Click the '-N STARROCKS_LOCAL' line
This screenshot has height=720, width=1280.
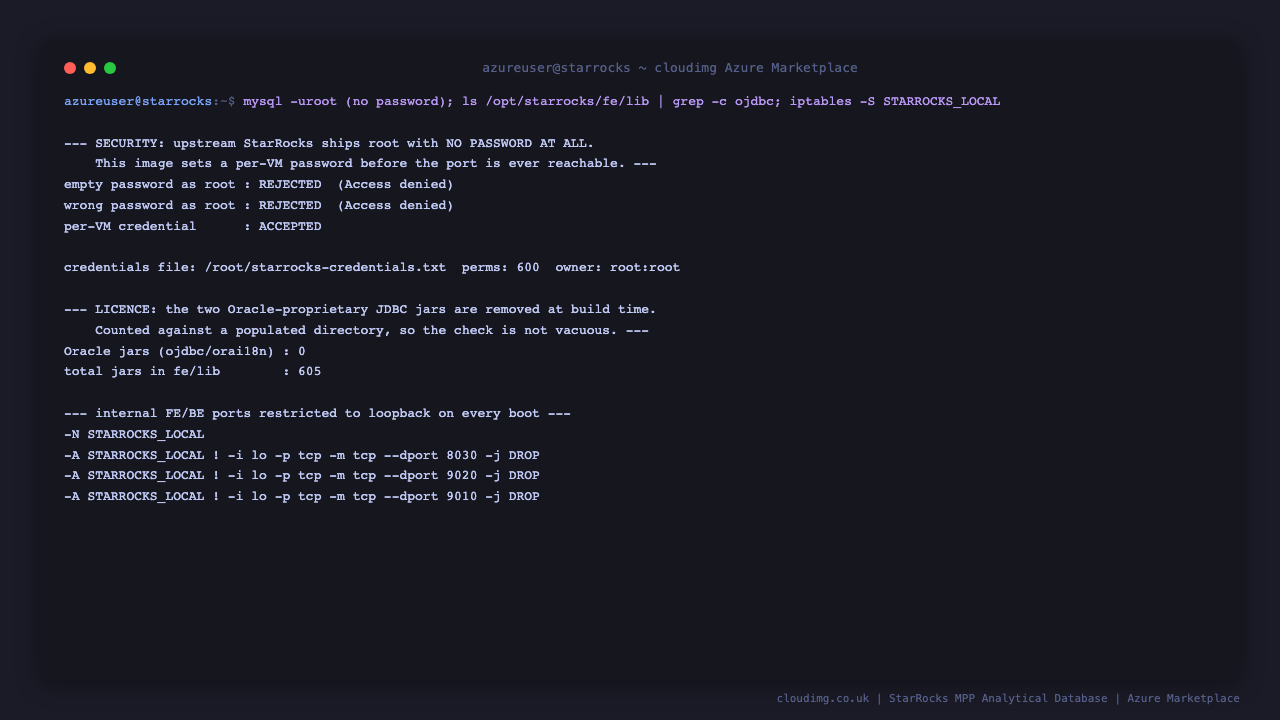click(x=134, y=435)
